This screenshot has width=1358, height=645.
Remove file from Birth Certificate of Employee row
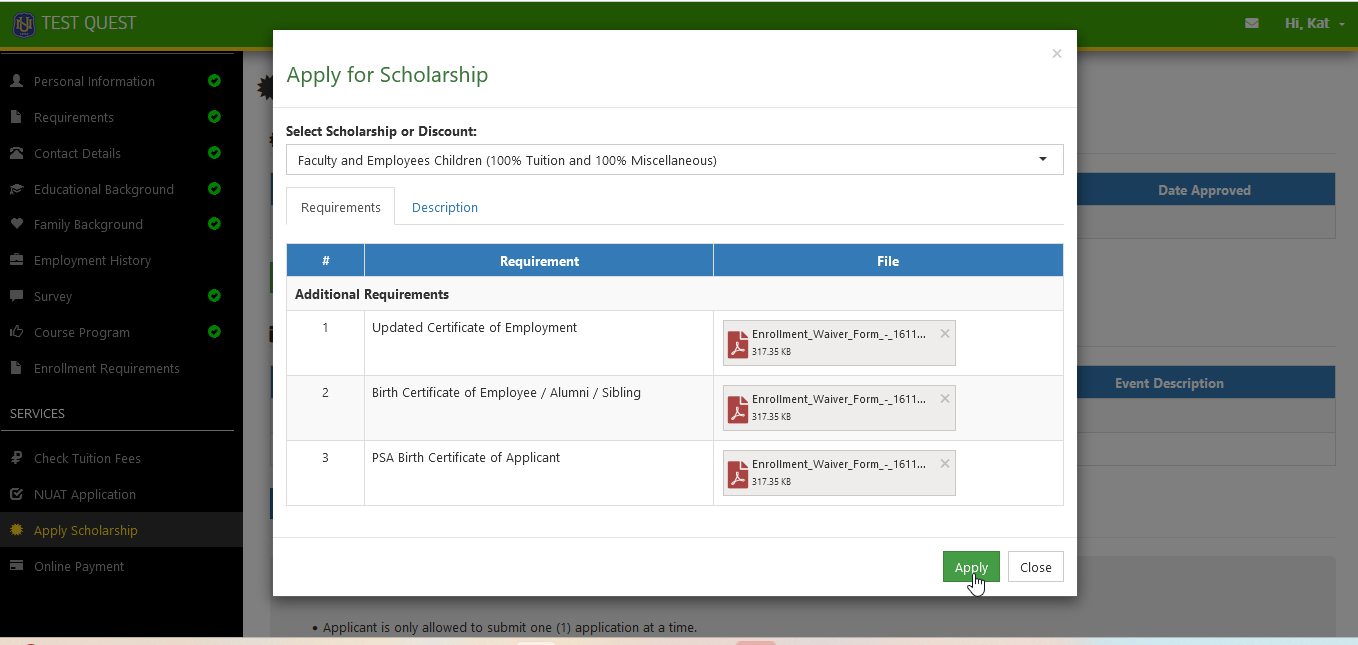click(x=945, y=398)
